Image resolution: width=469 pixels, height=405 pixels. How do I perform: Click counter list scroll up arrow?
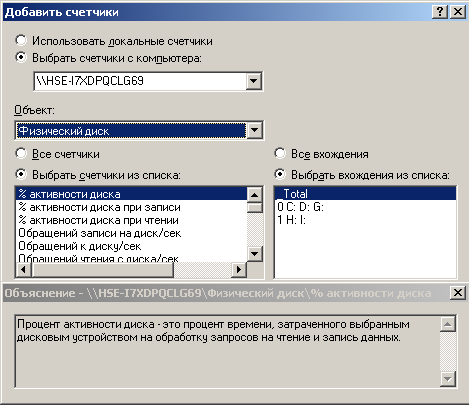[x=255, y=195]
